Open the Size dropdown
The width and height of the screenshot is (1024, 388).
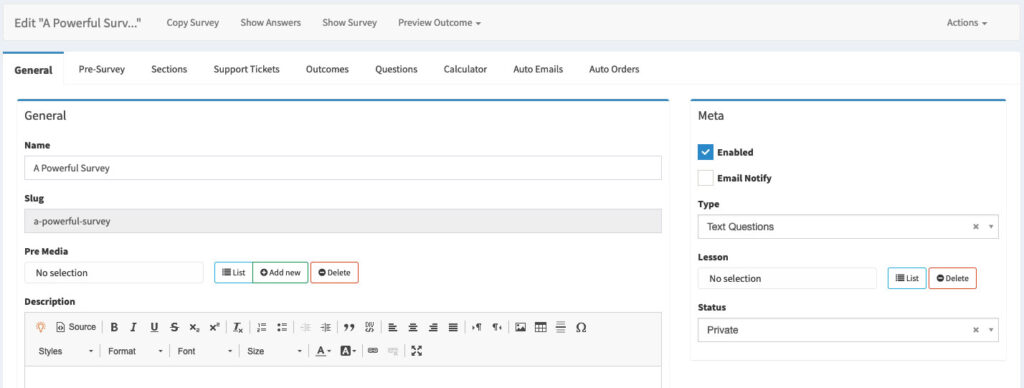274,351
